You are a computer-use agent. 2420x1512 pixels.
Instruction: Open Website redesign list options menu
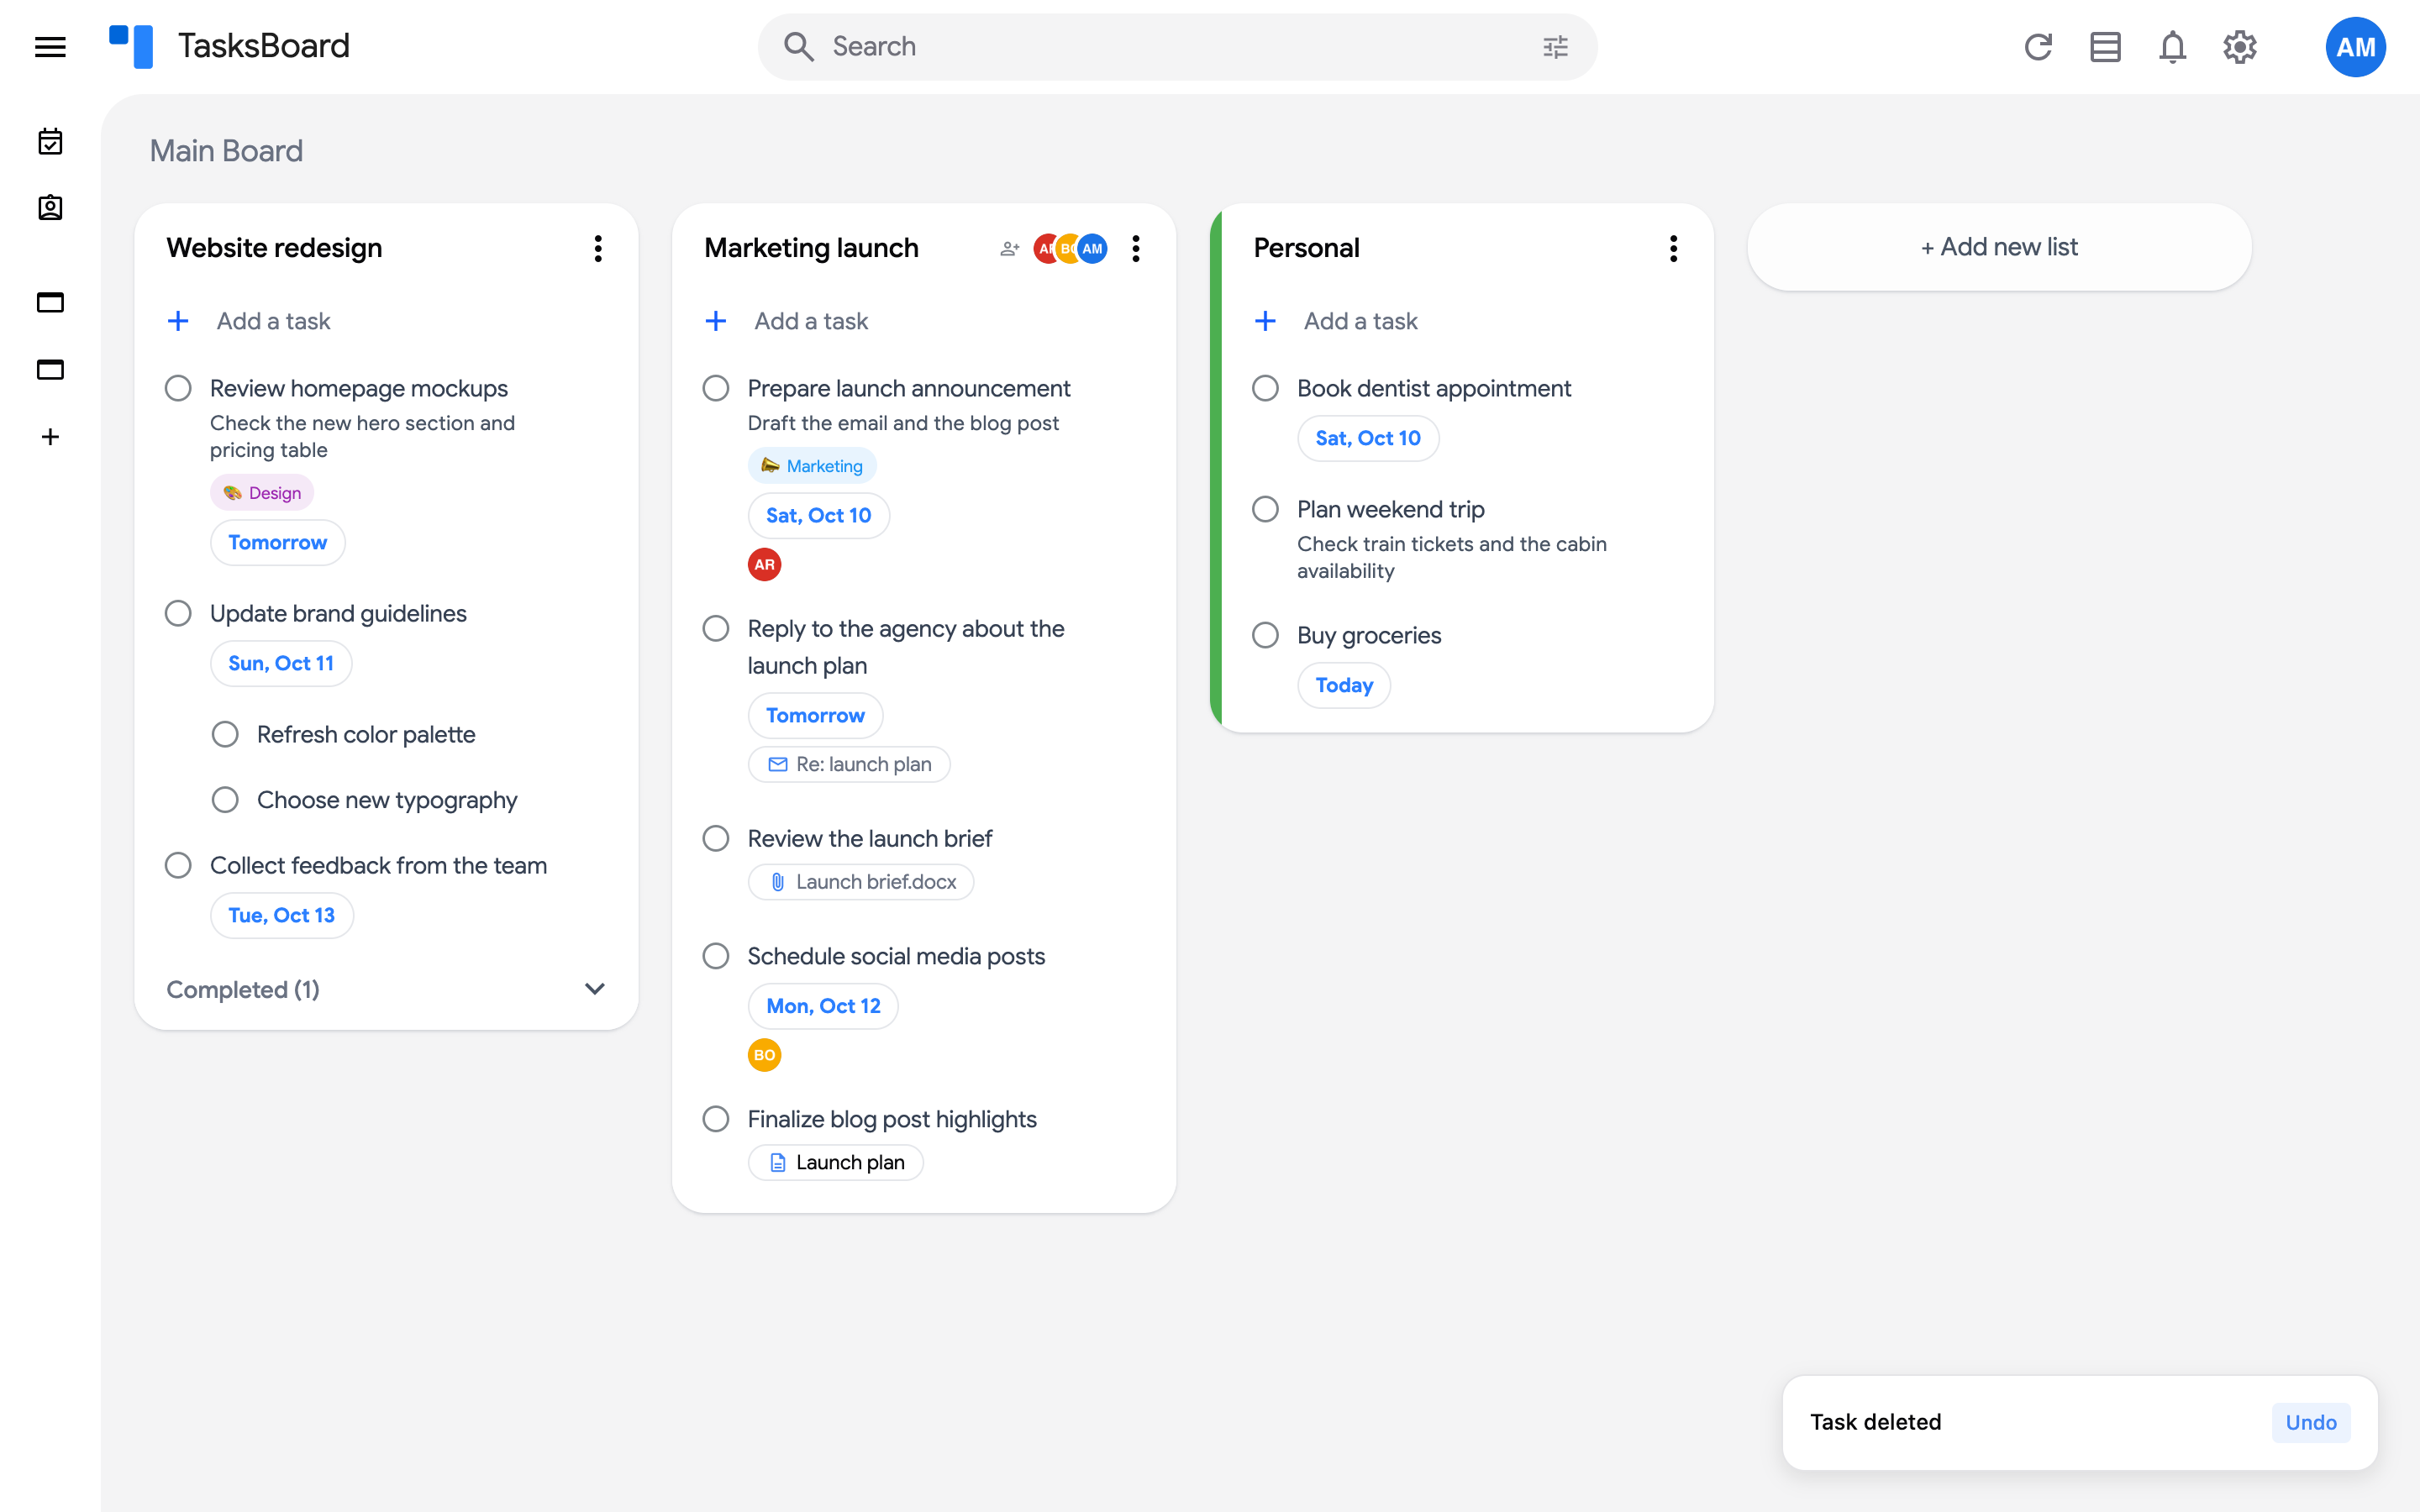598,249
